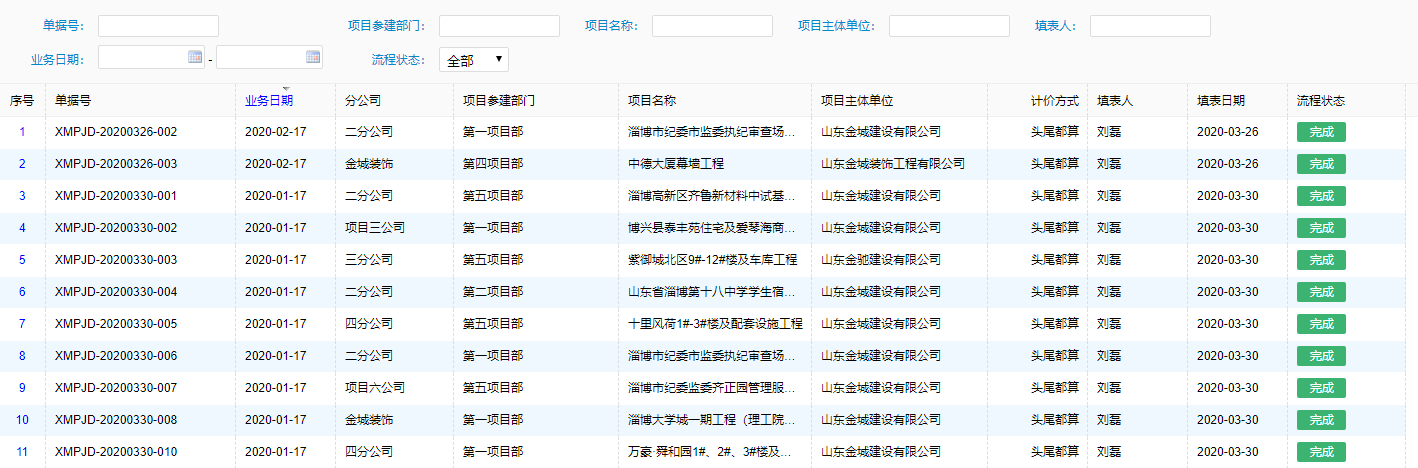This screenshot has width=1418, height=468.
Task: Select document number XMPJD-20200330-008
Action: click(x=116, y=420)
